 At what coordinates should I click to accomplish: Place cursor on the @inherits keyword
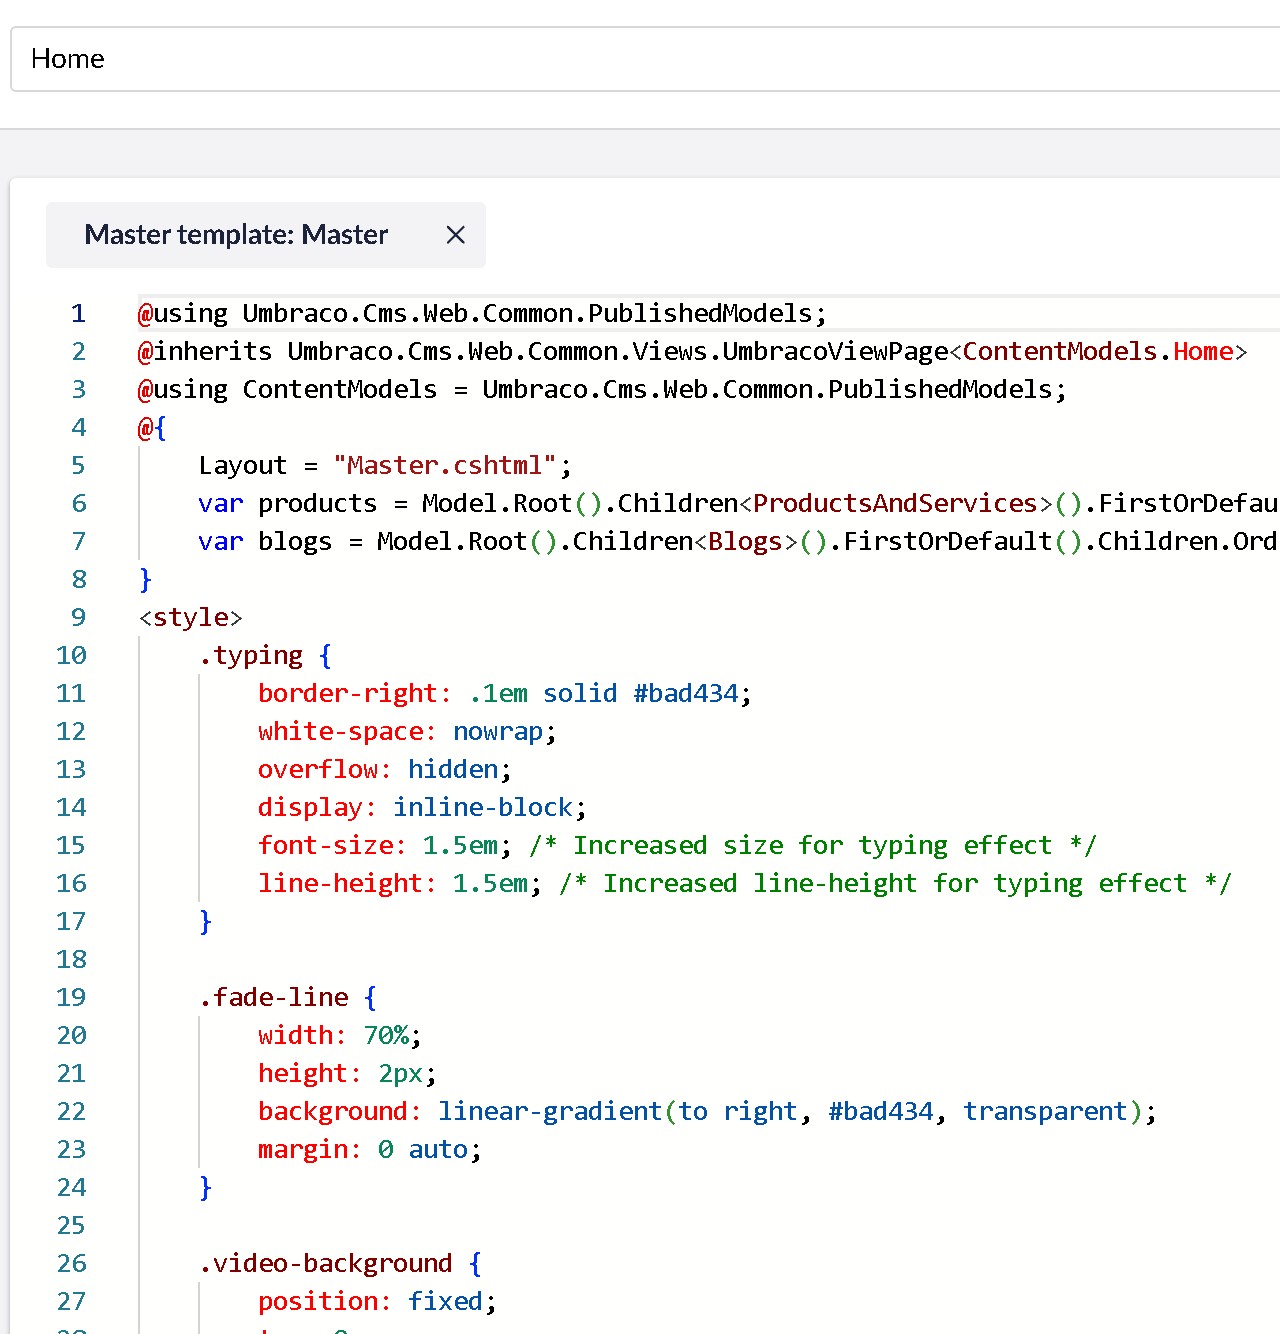(x=205, y=352)
